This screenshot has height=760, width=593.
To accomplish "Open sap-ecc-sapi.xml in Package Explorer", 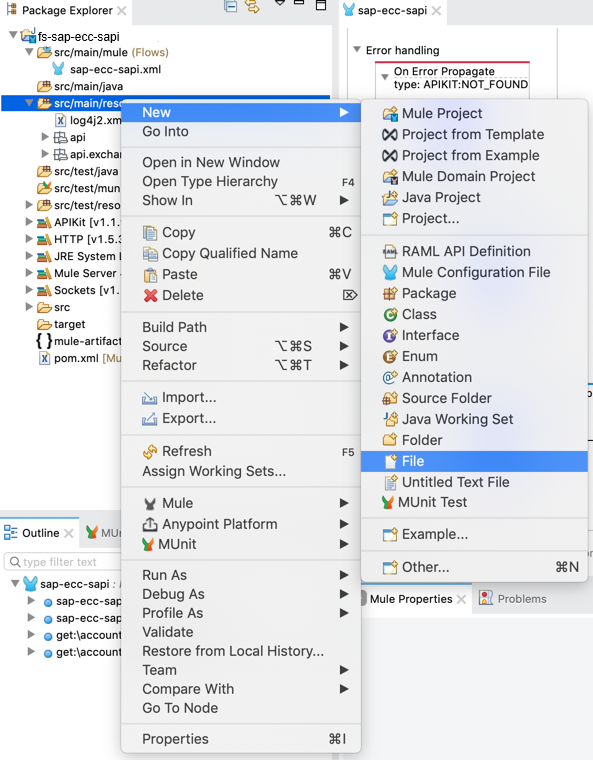I will (x=107, y=69).
